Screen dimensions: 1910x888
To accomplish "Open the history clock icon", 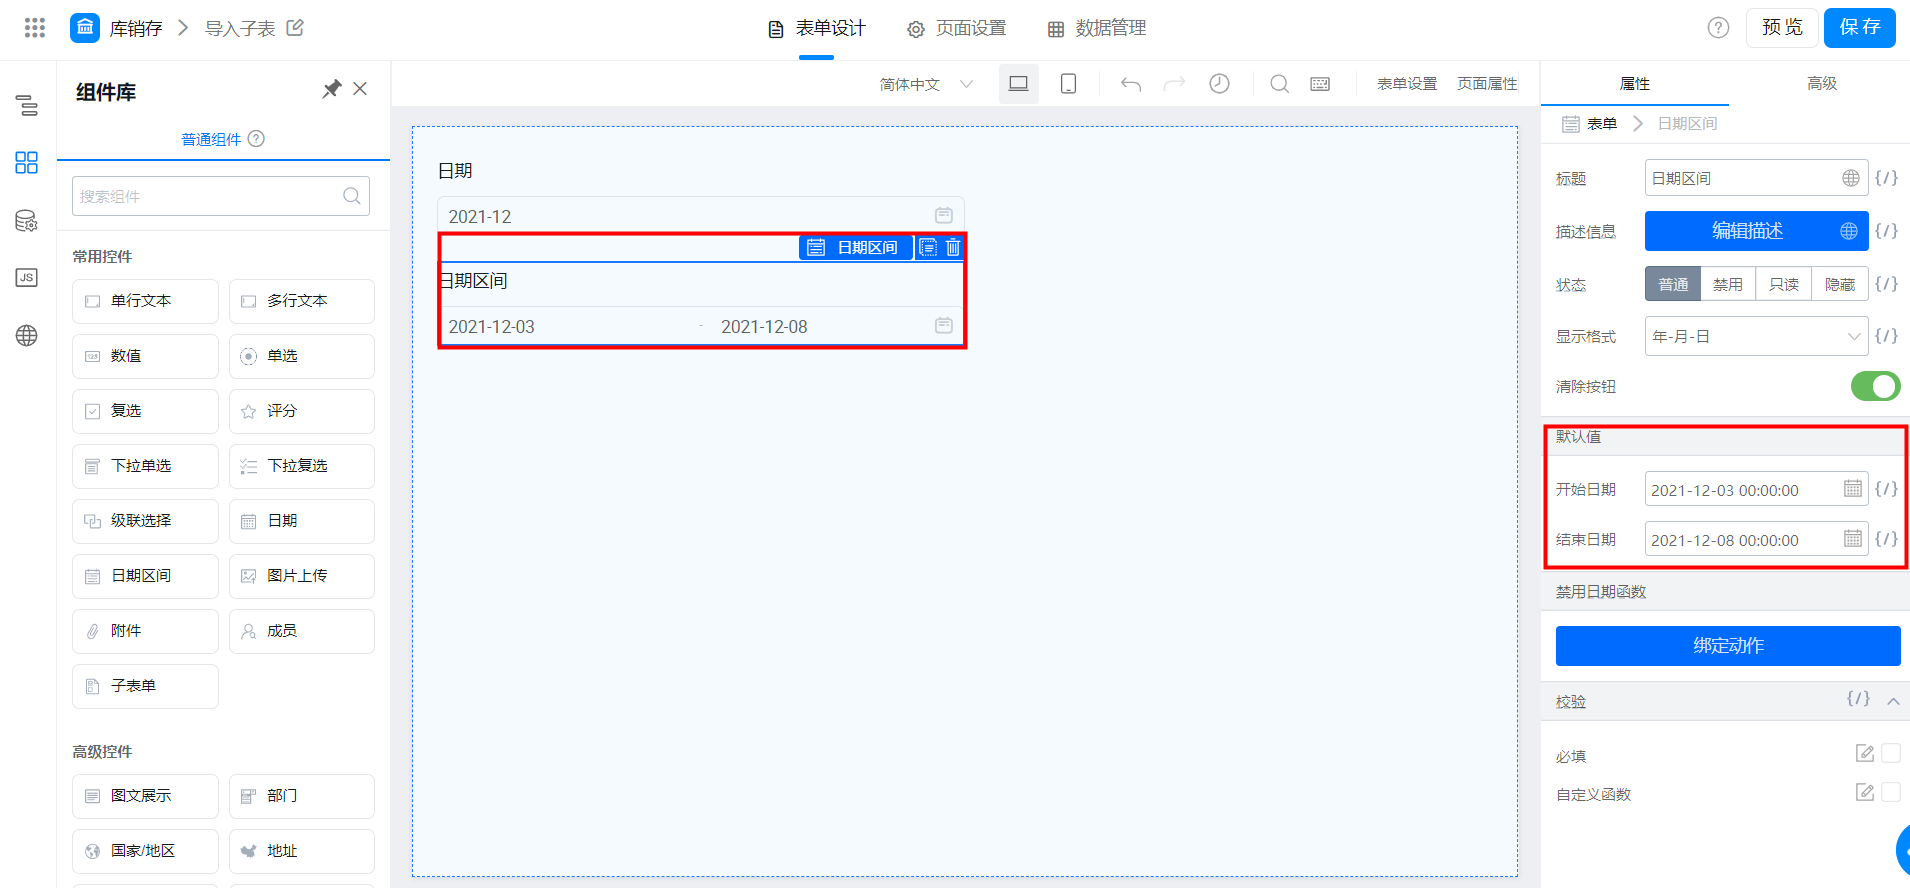I will [1219, 84].
